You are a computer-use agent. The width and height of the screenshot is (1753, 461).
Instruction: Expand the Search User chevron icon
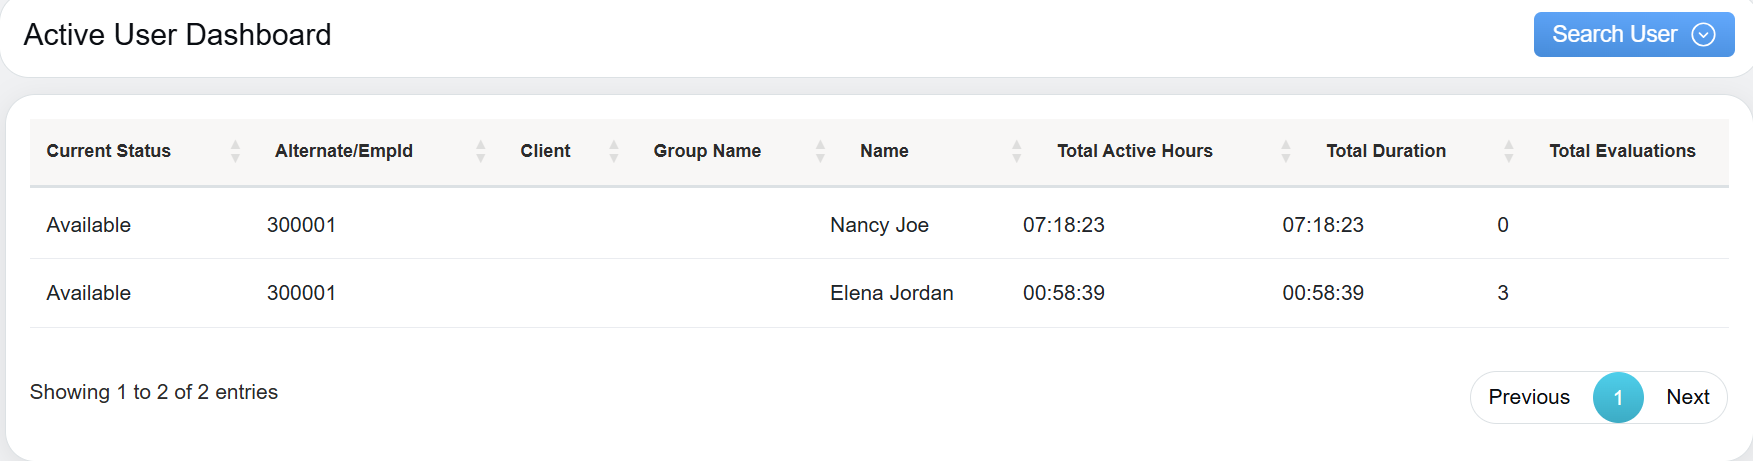tap(1703, 35)
